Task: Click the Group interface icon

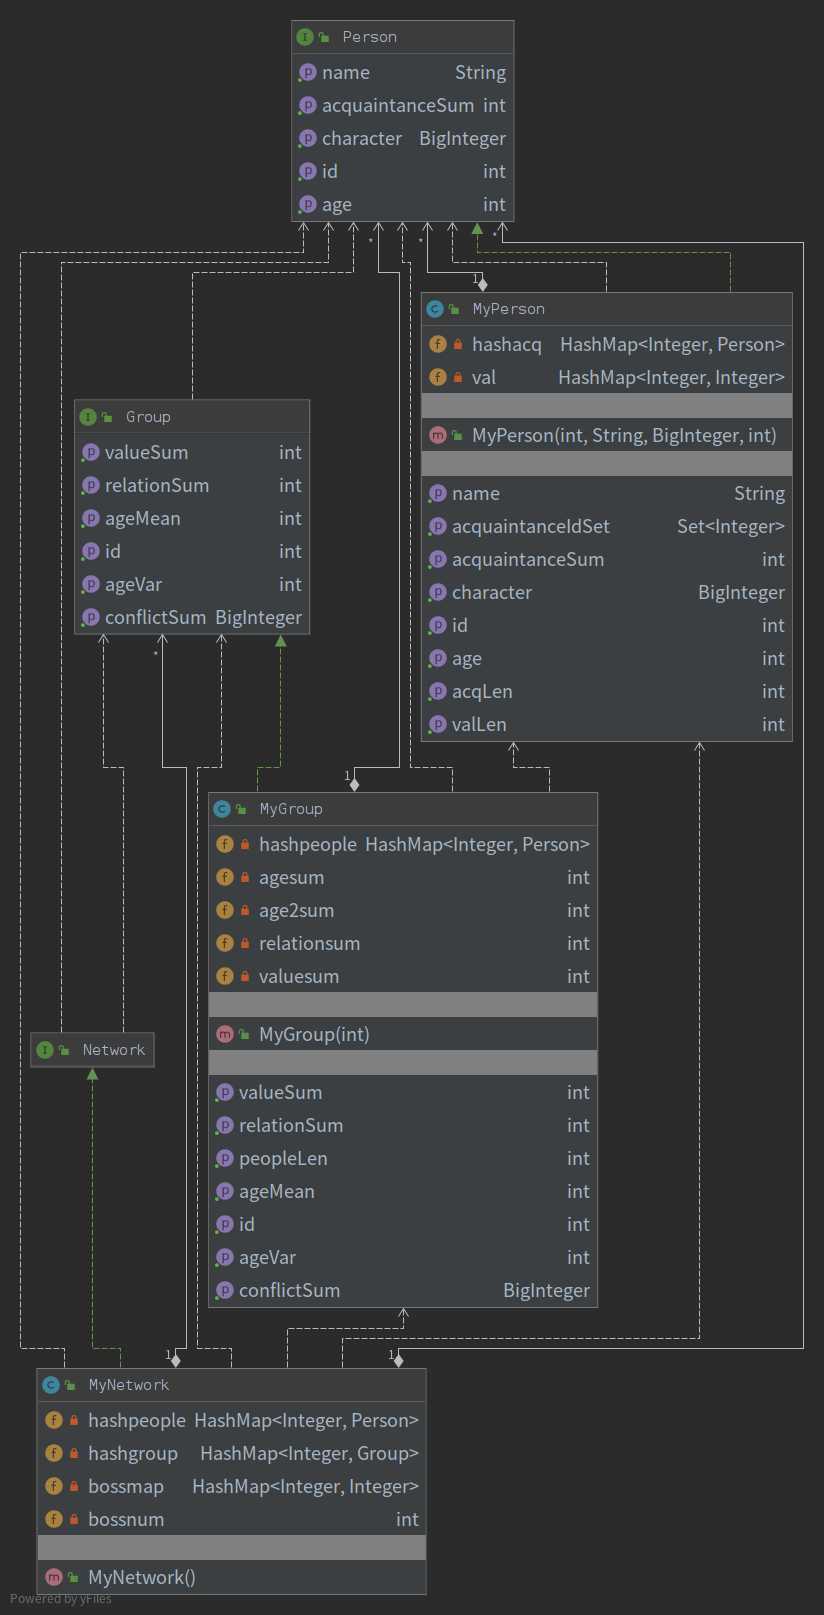Action: point(88,417)
